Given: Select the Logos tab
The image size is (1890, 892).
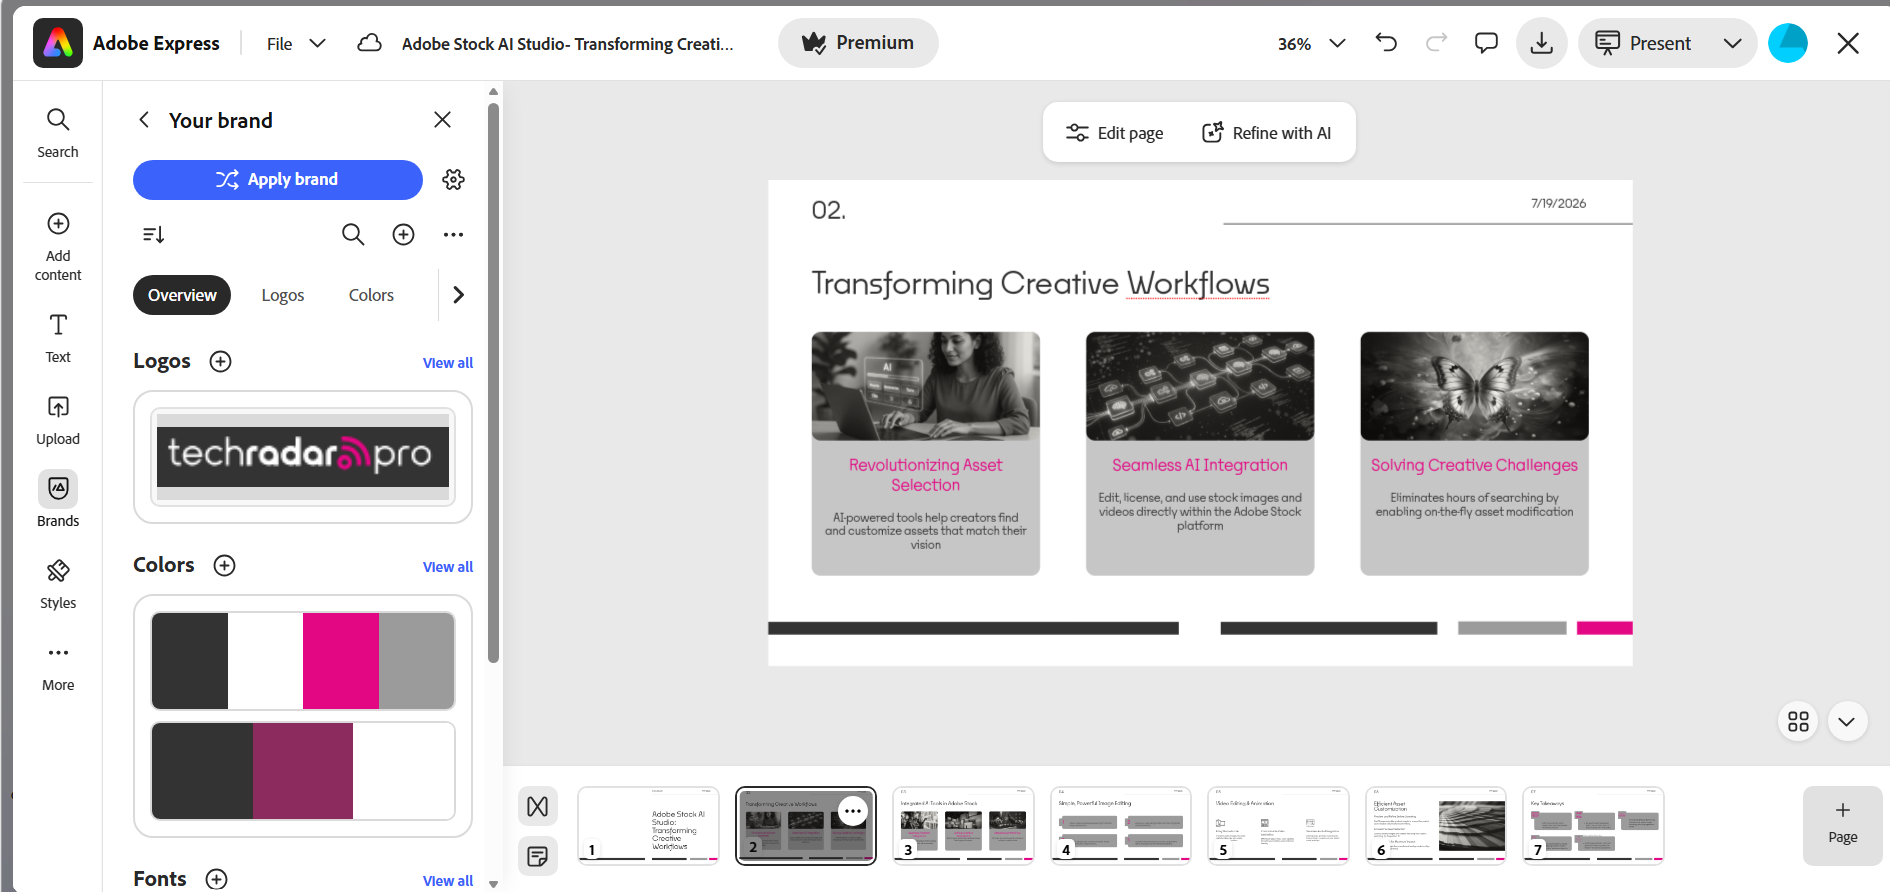Looking at the screenshot, I should 283,295.
